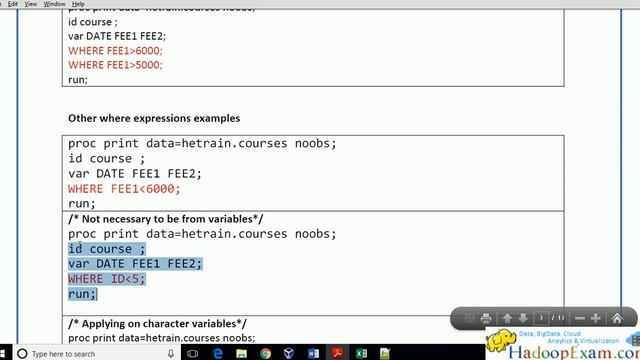Open the View menu
This screenshot has height=360, width=640.
tap(30, 4)
